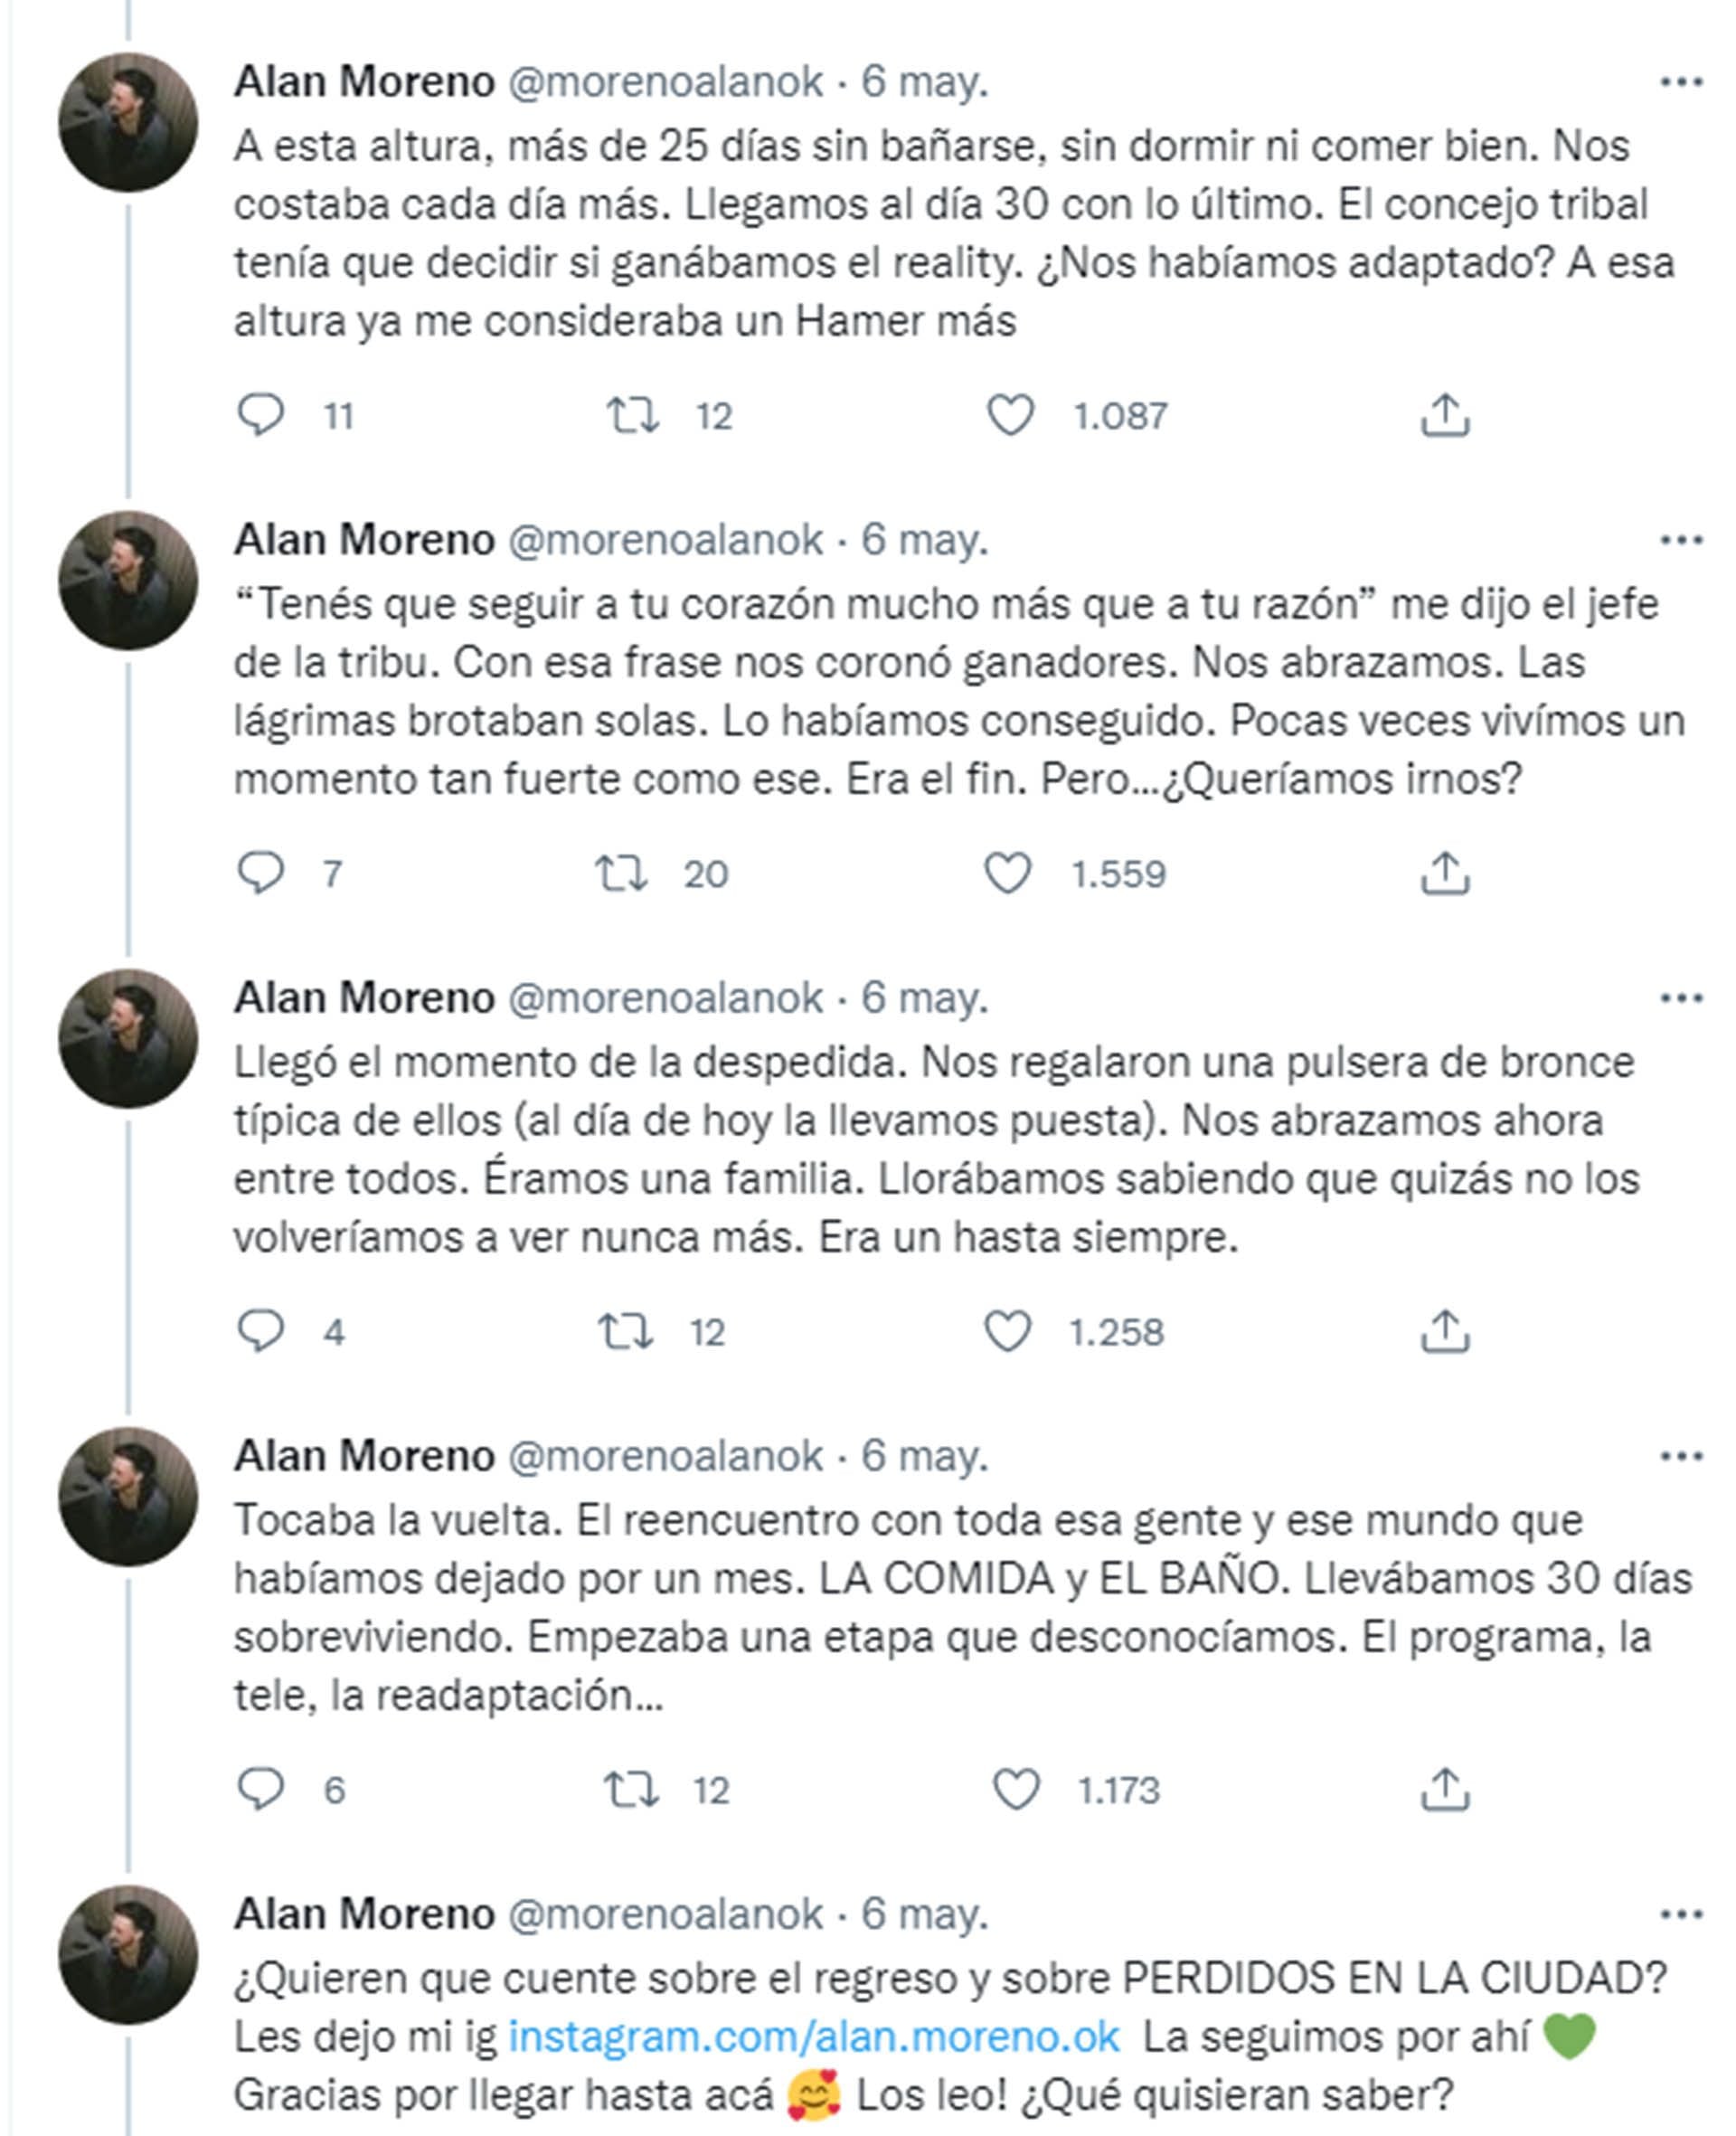Retweet the tweet with 20 retweets
The image size is (1736, 2136).
pyautogui.click(x=622, y=873)
